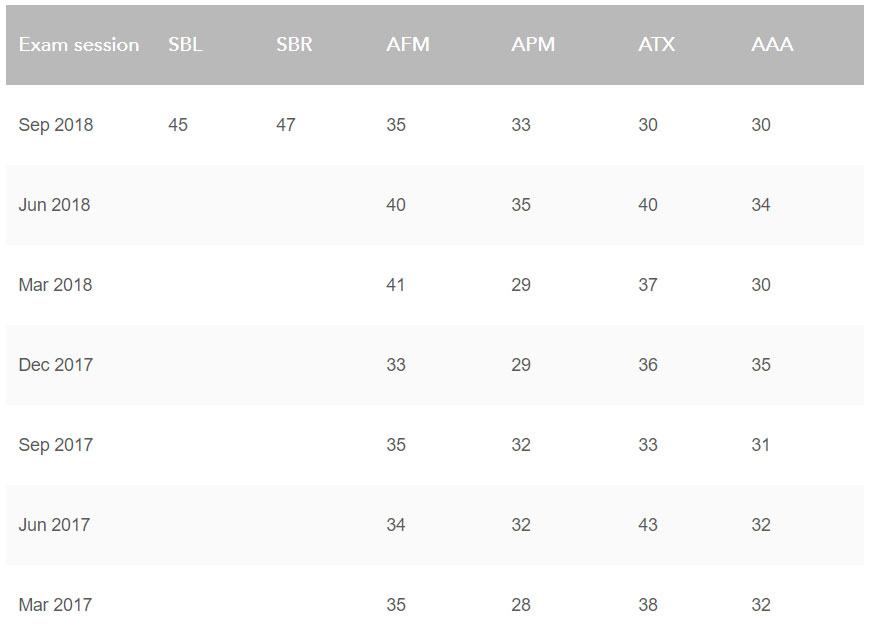Click the Mar 2018 row label
The height and width of the screenshot is (635, 871).
click(x=56, y=285)
